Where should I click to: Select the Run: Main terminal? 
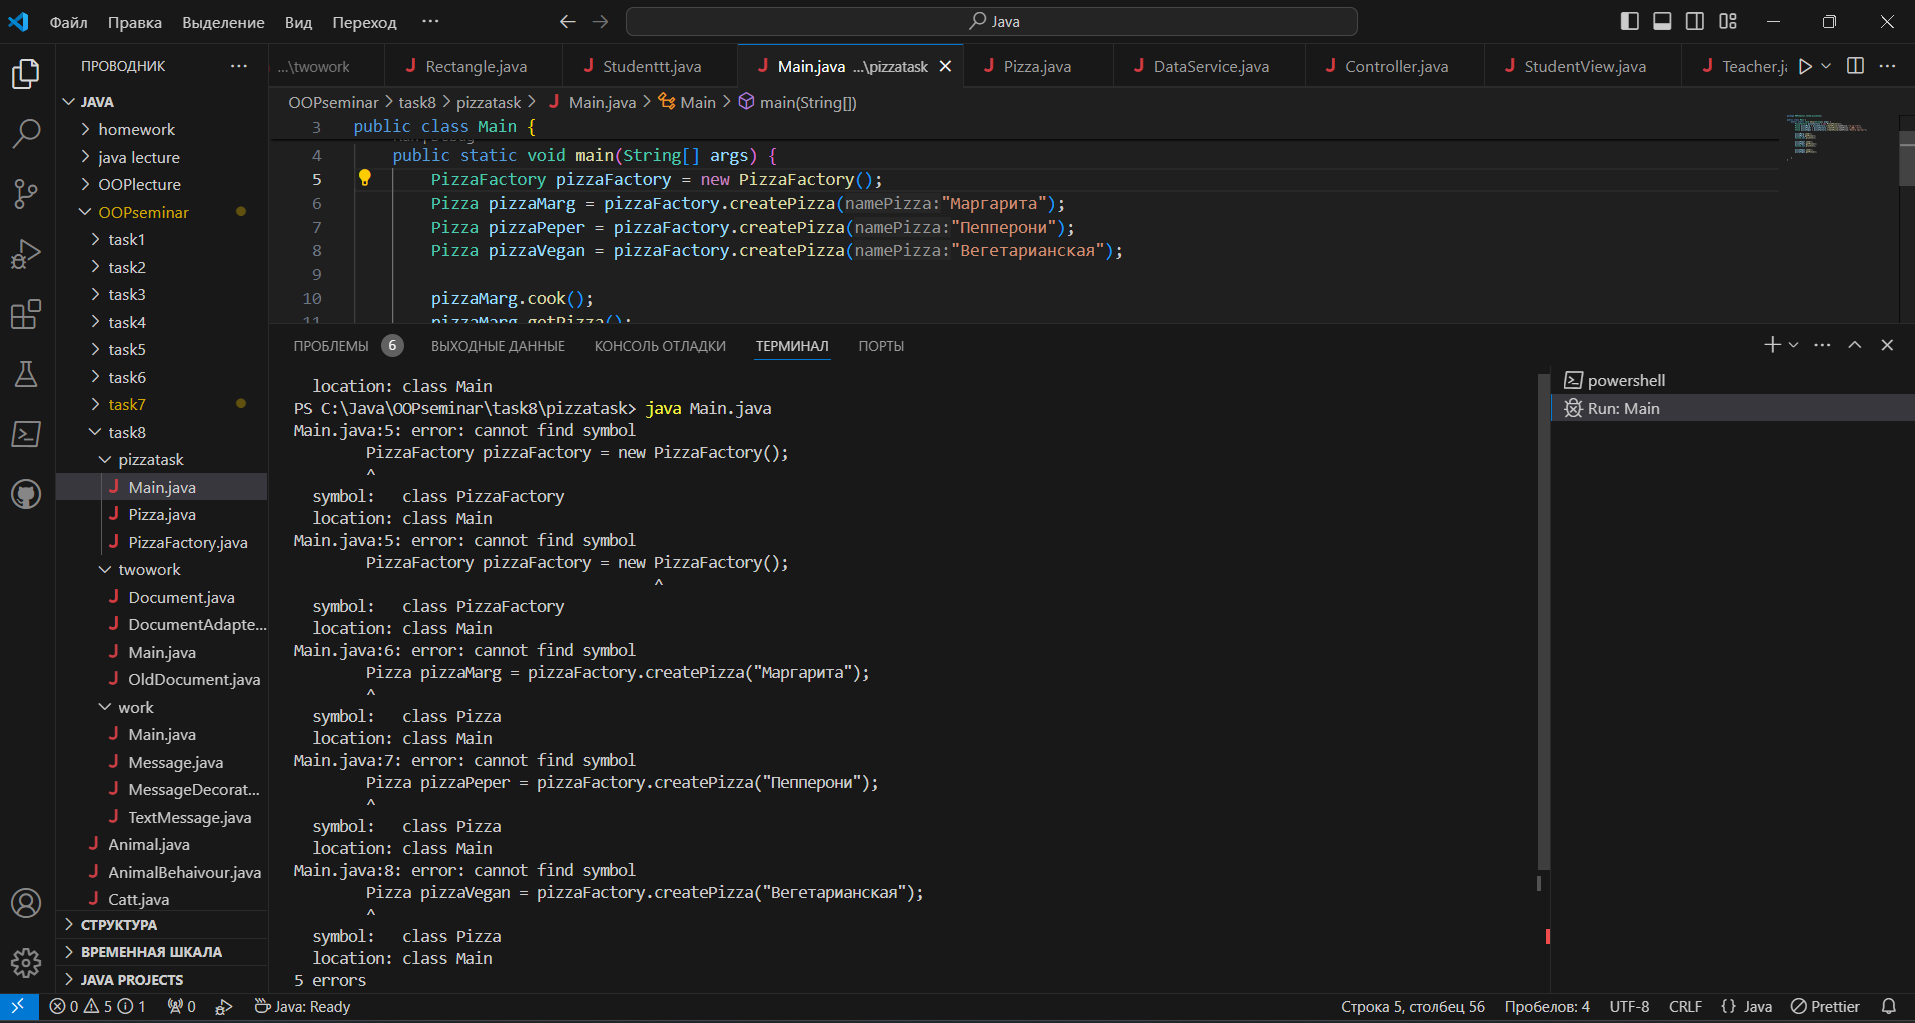tap(1732, 408)
